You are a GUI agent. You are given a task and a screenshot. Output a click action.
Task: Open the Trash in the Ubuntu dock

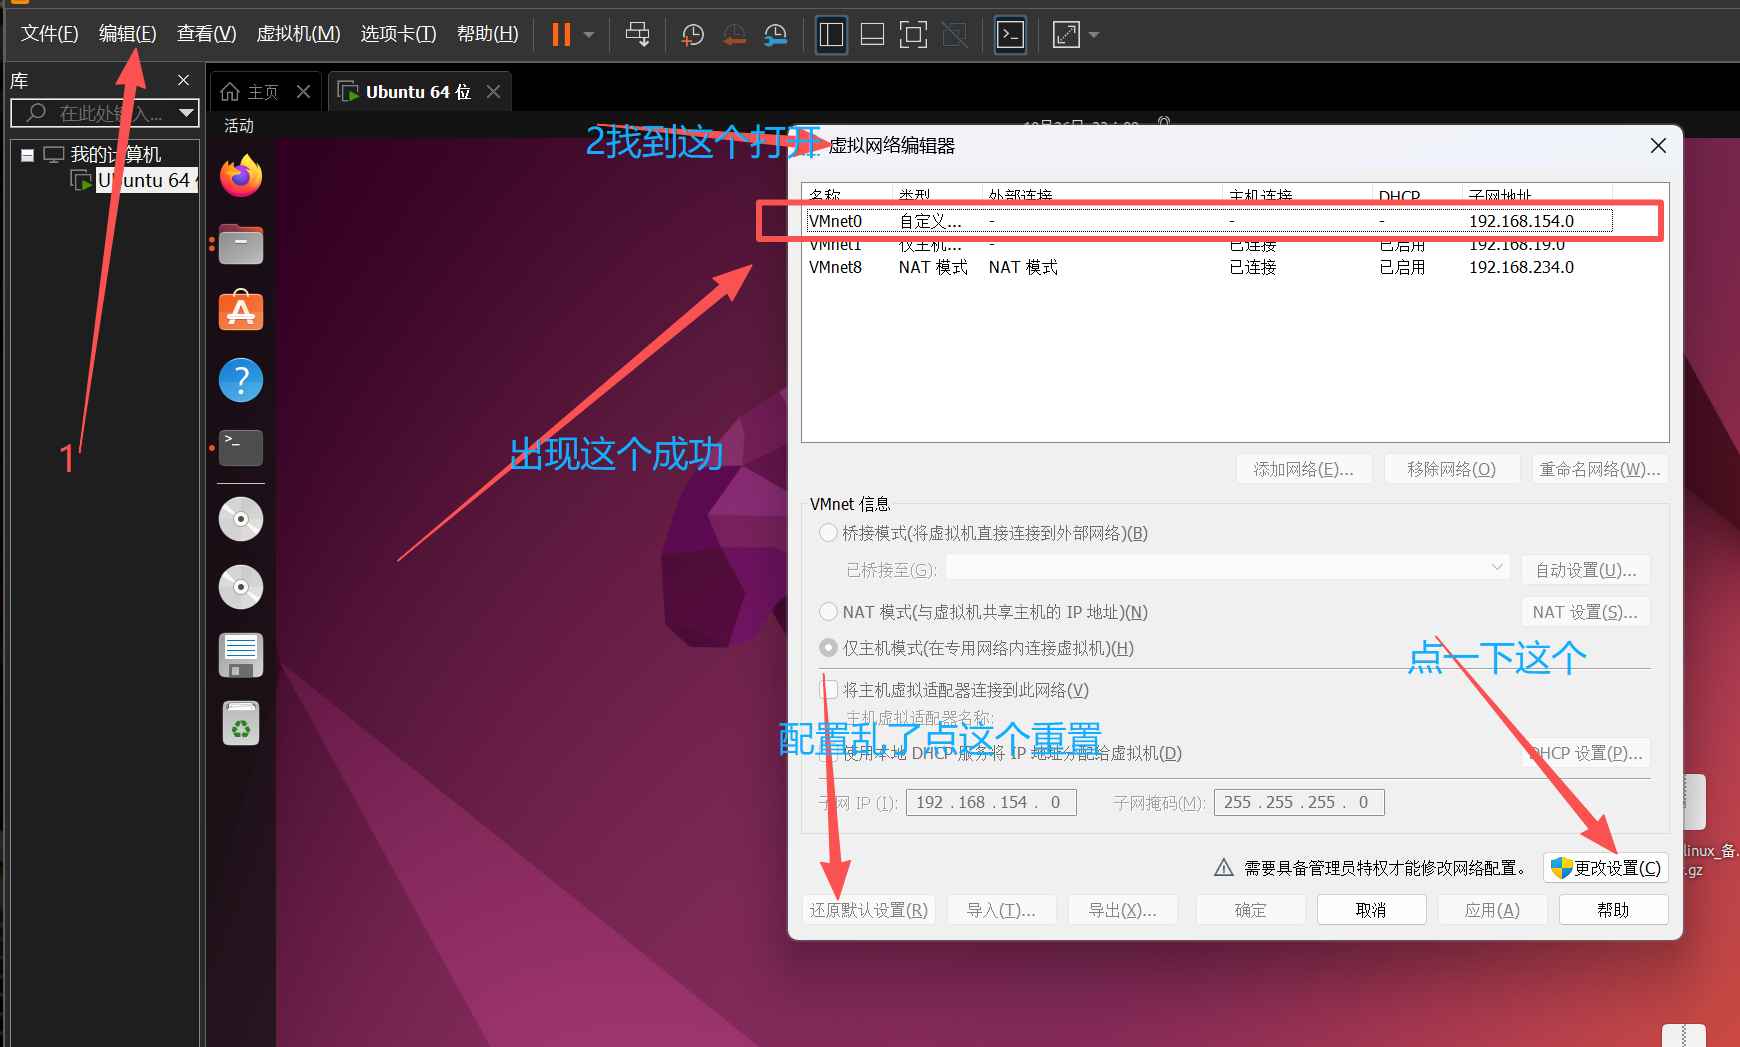[x=241, y=724]
